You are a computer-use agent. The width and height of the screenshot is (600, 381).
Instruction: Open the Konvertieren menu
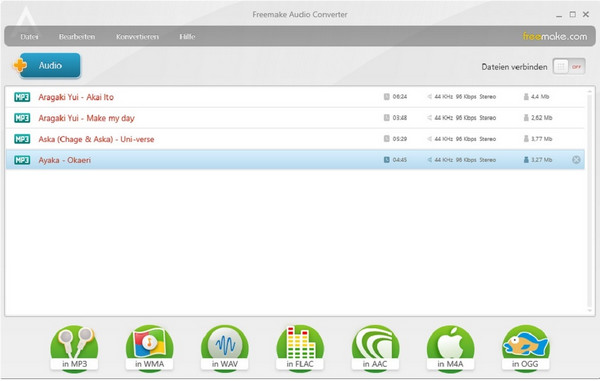pos(137,37)
